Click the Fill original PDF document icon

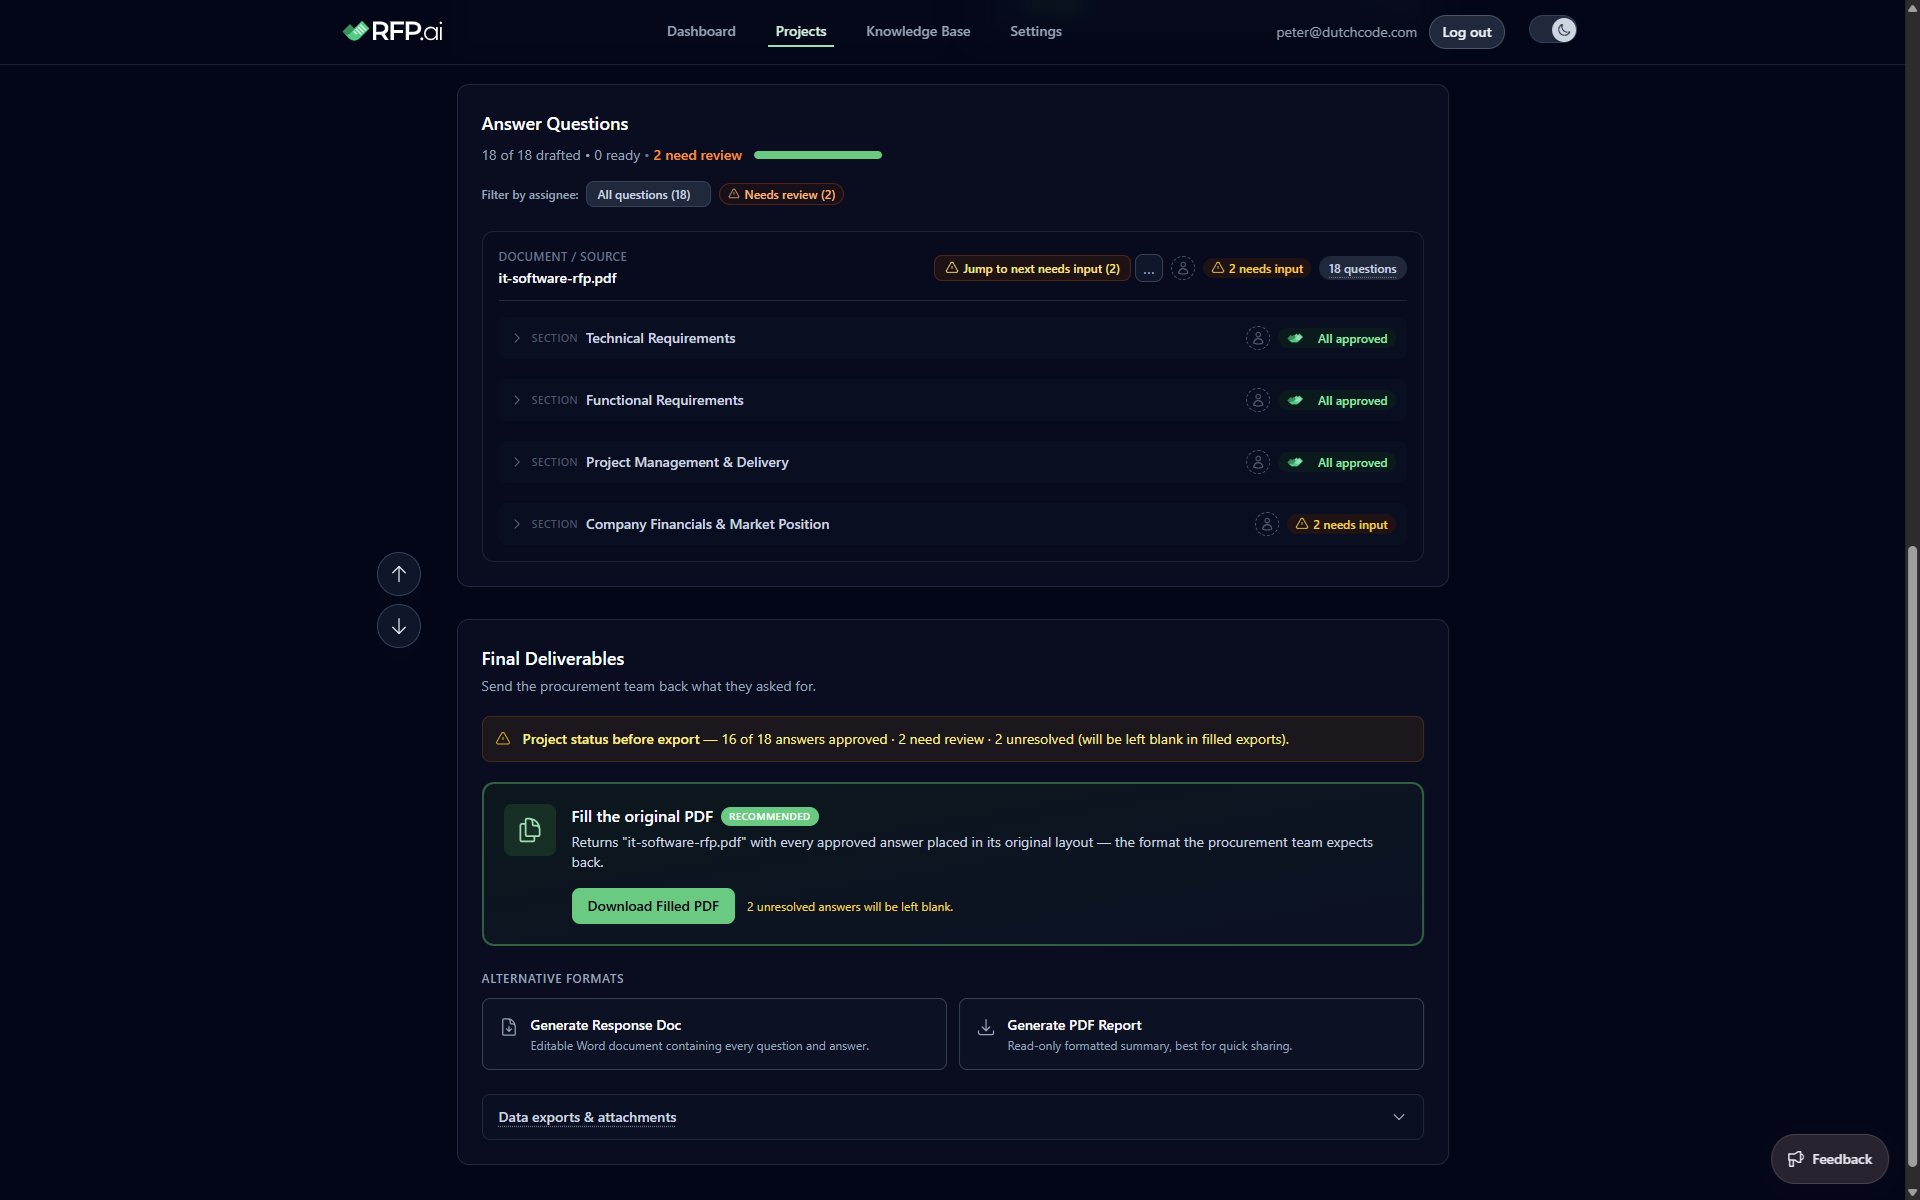pos(530,830)
